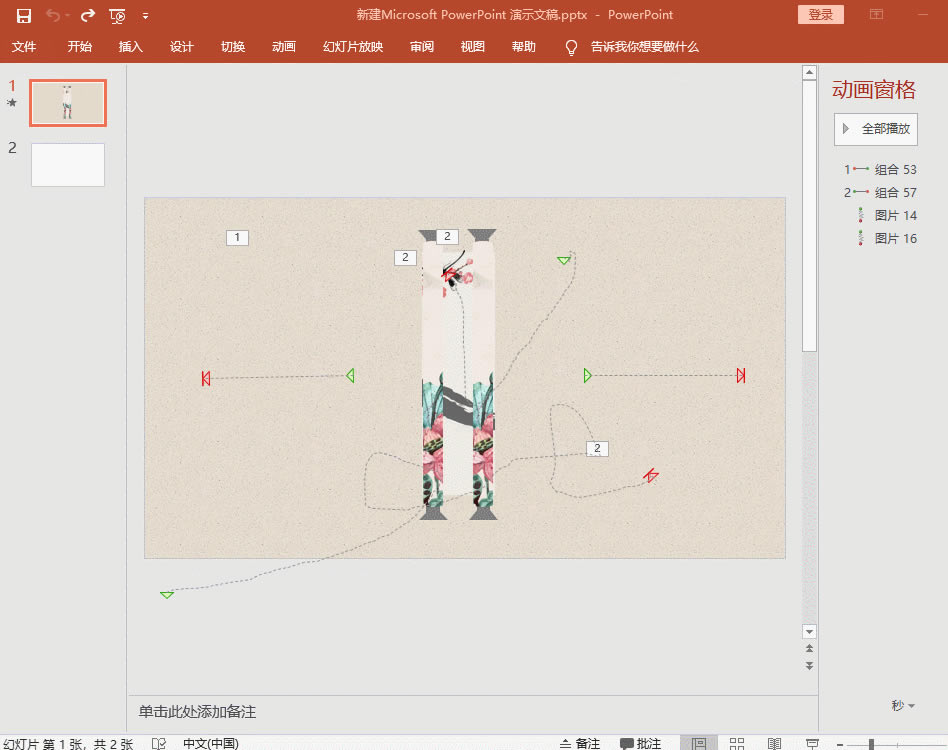Click animation tag 1 on the slide

point(237,238)
